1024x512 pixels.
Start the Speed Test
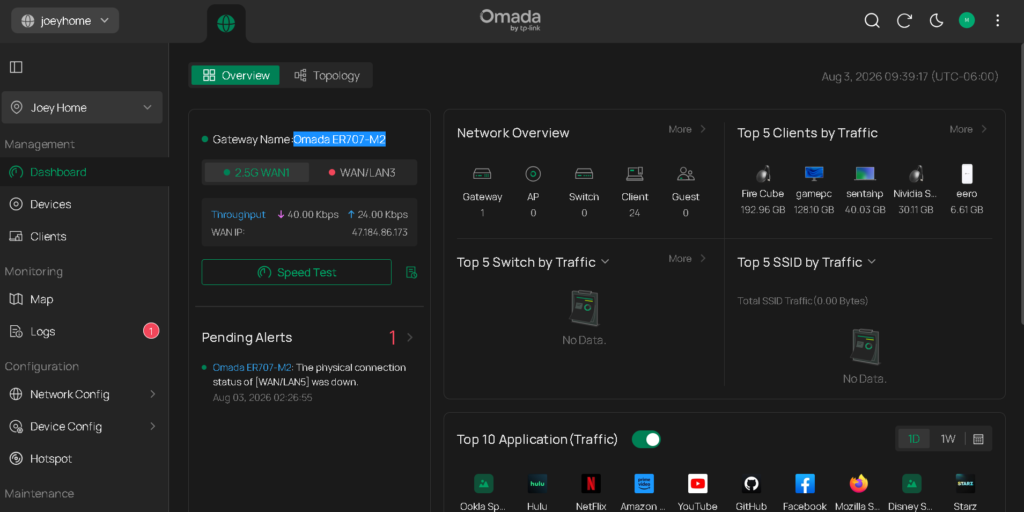(x=296, y=272)
